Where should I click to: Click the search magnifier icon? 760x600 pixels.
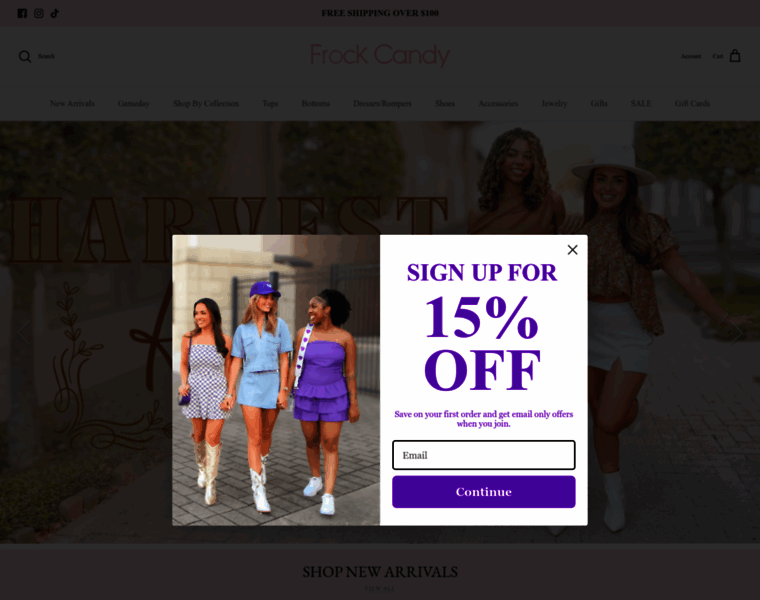25,56
